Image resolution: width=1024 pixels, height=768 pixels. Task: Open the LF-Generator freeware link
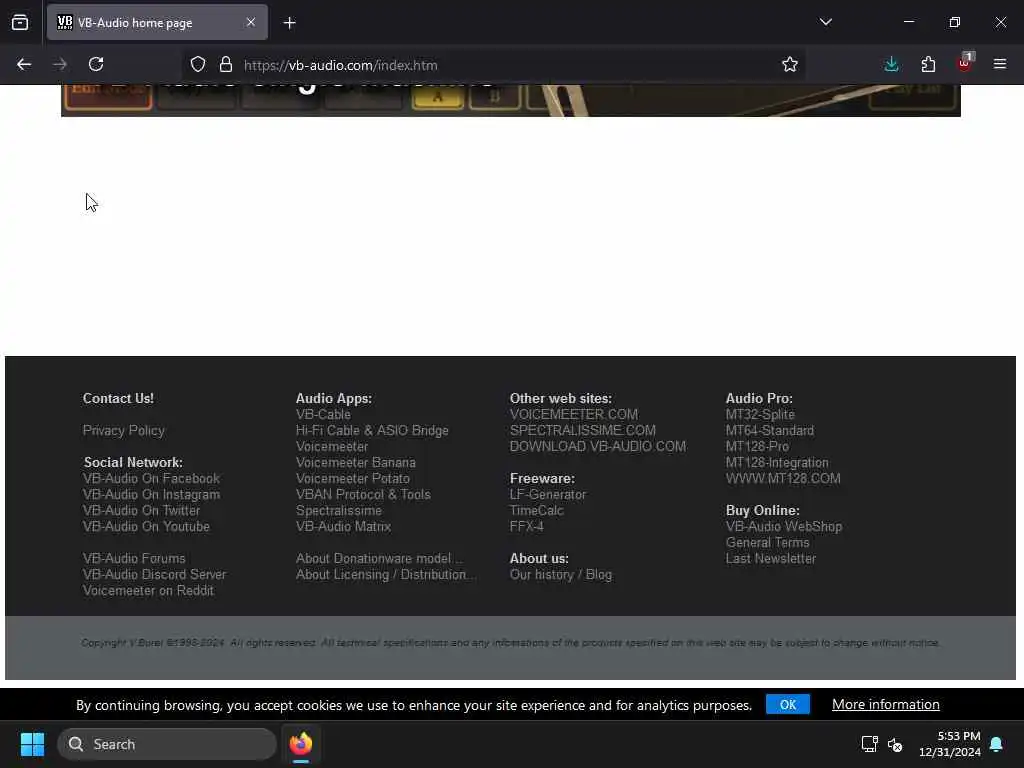click(x=548, y=494)
